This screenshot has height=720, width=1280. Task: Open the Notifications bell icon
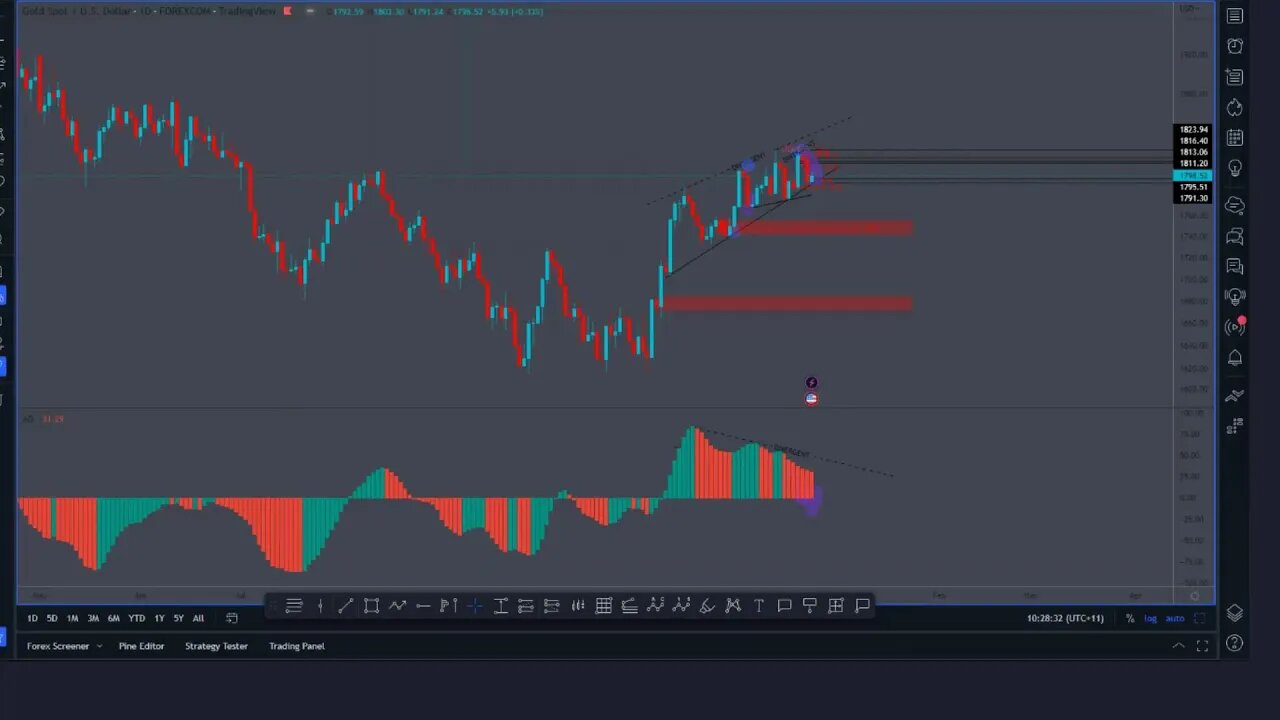coord(1235,358)
